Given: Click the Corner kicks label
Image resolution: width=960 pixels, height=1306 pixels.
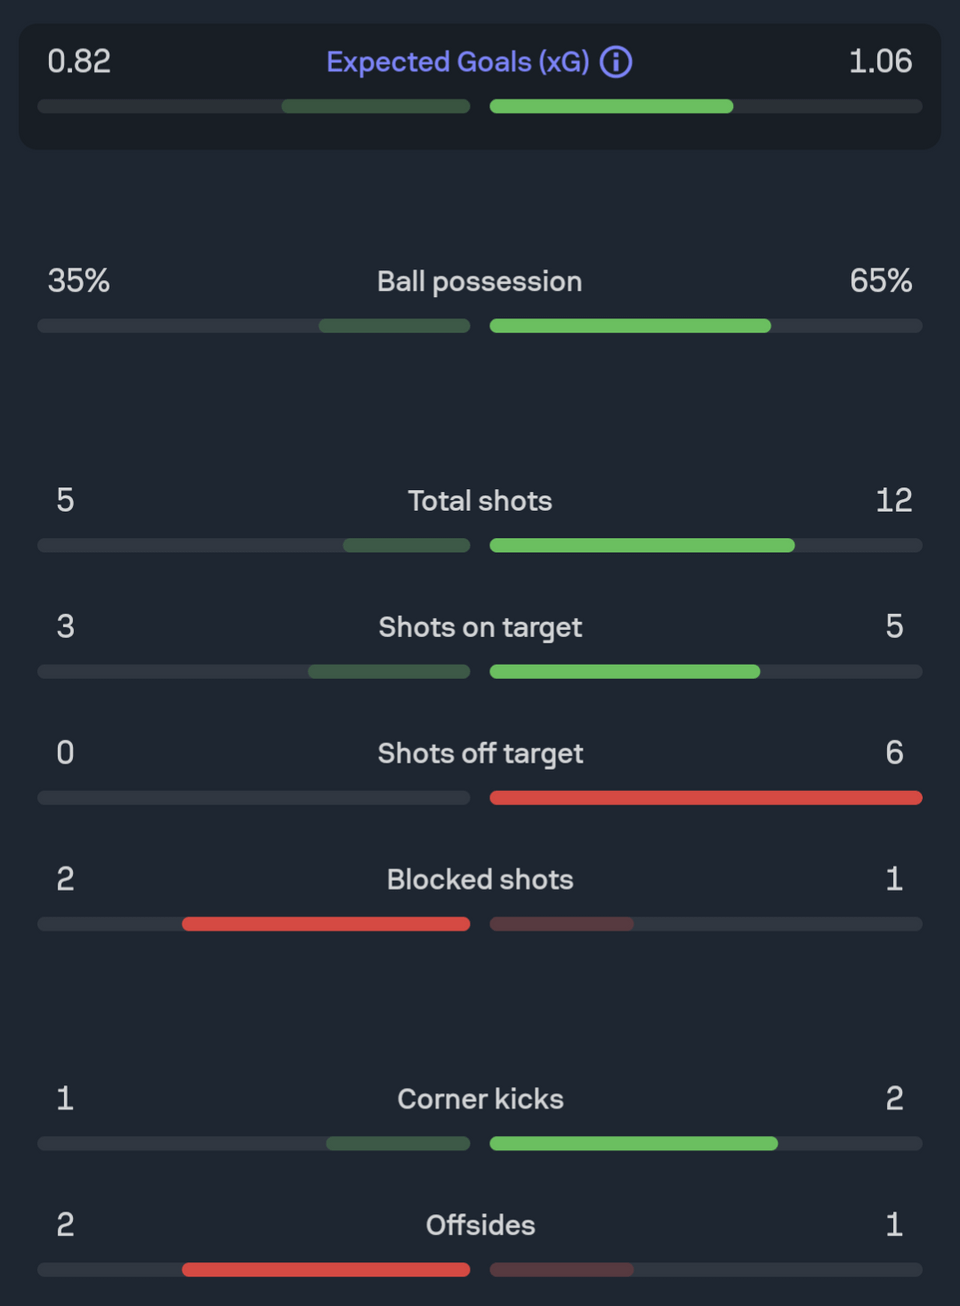Looking at the screenshot, I should pyautogui.click(x=480, y=1099).
